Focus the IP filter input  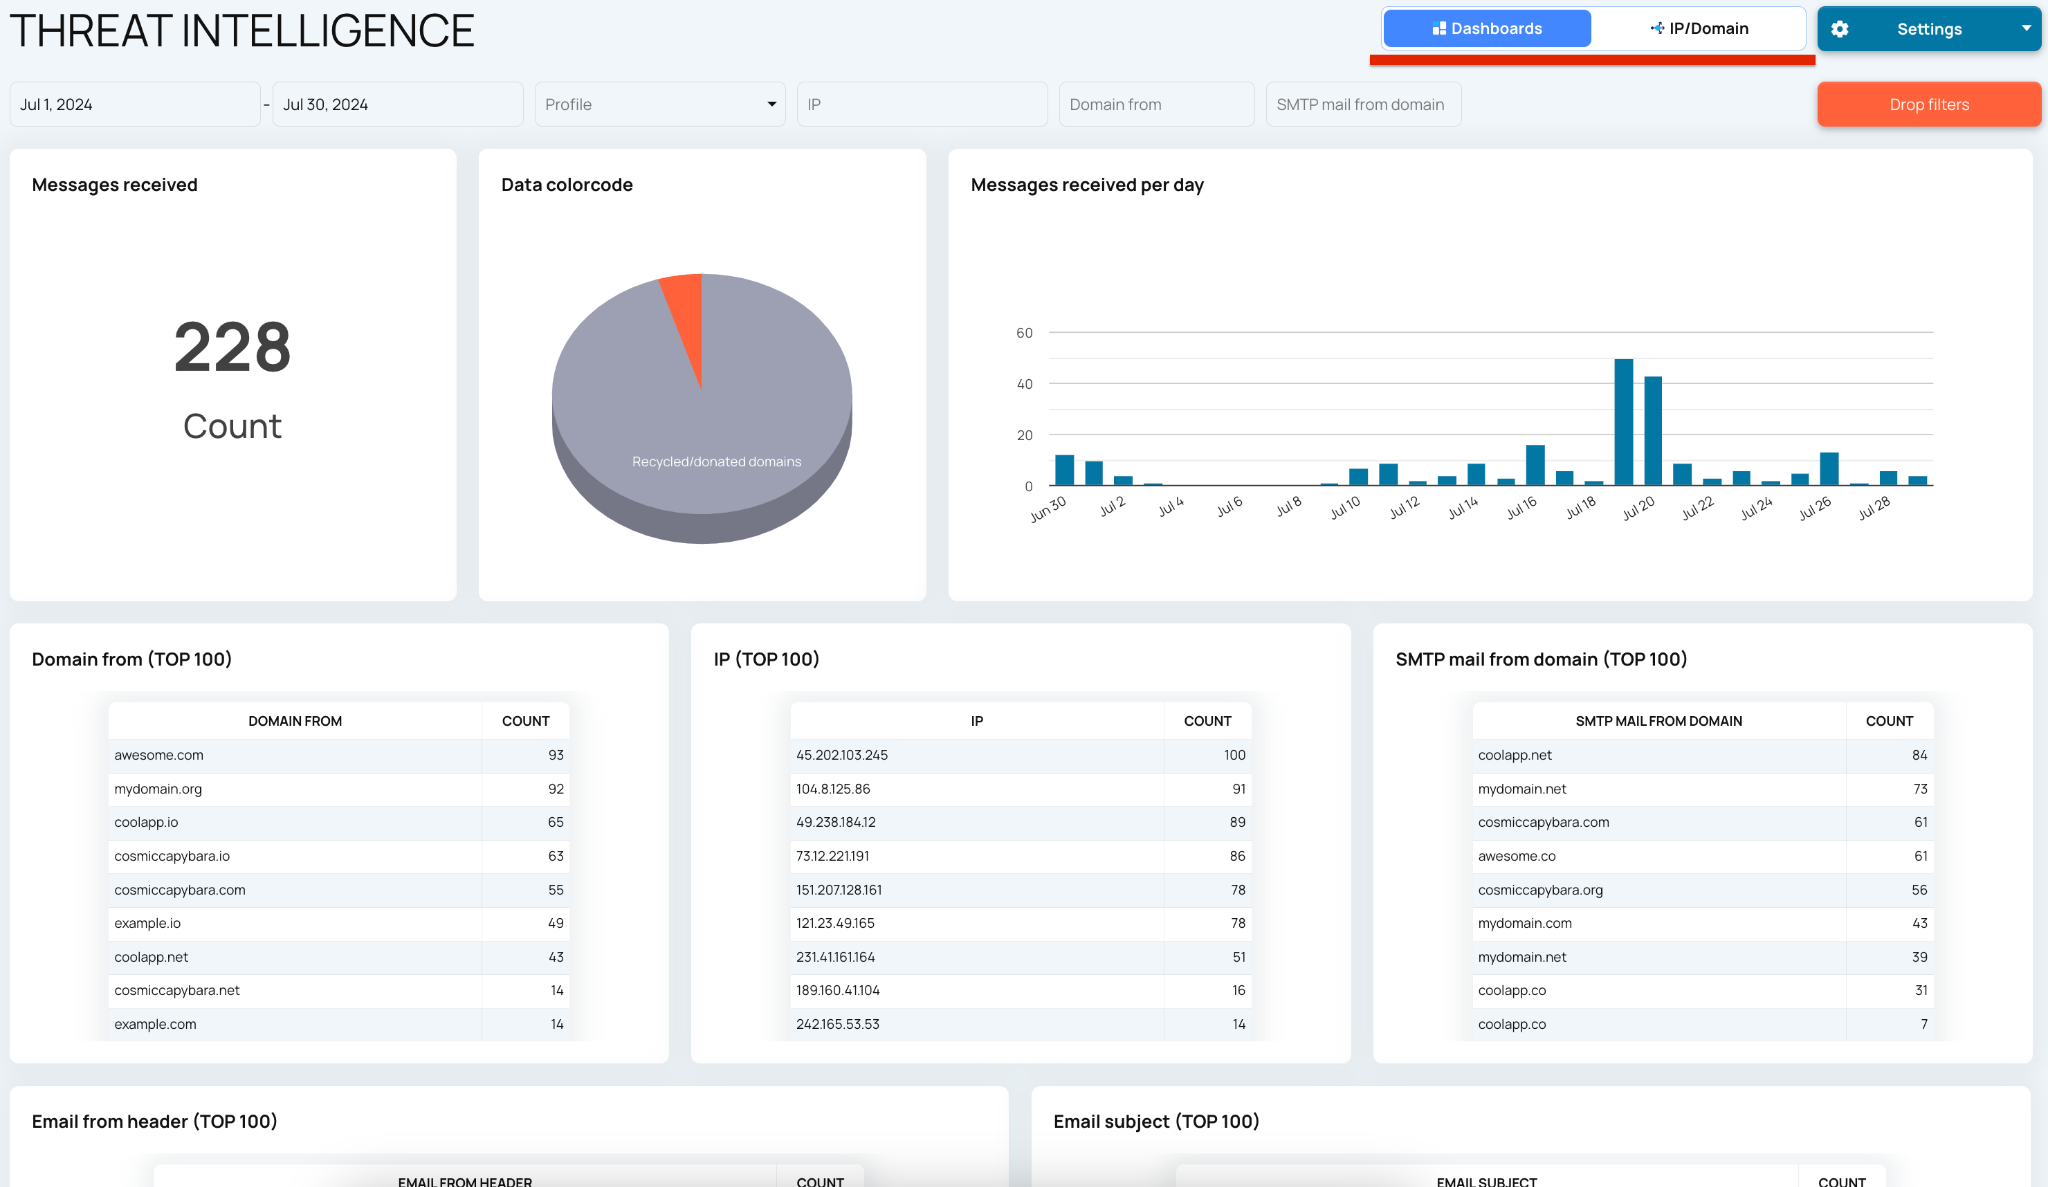pyautogui.click(x=922, y=104)
